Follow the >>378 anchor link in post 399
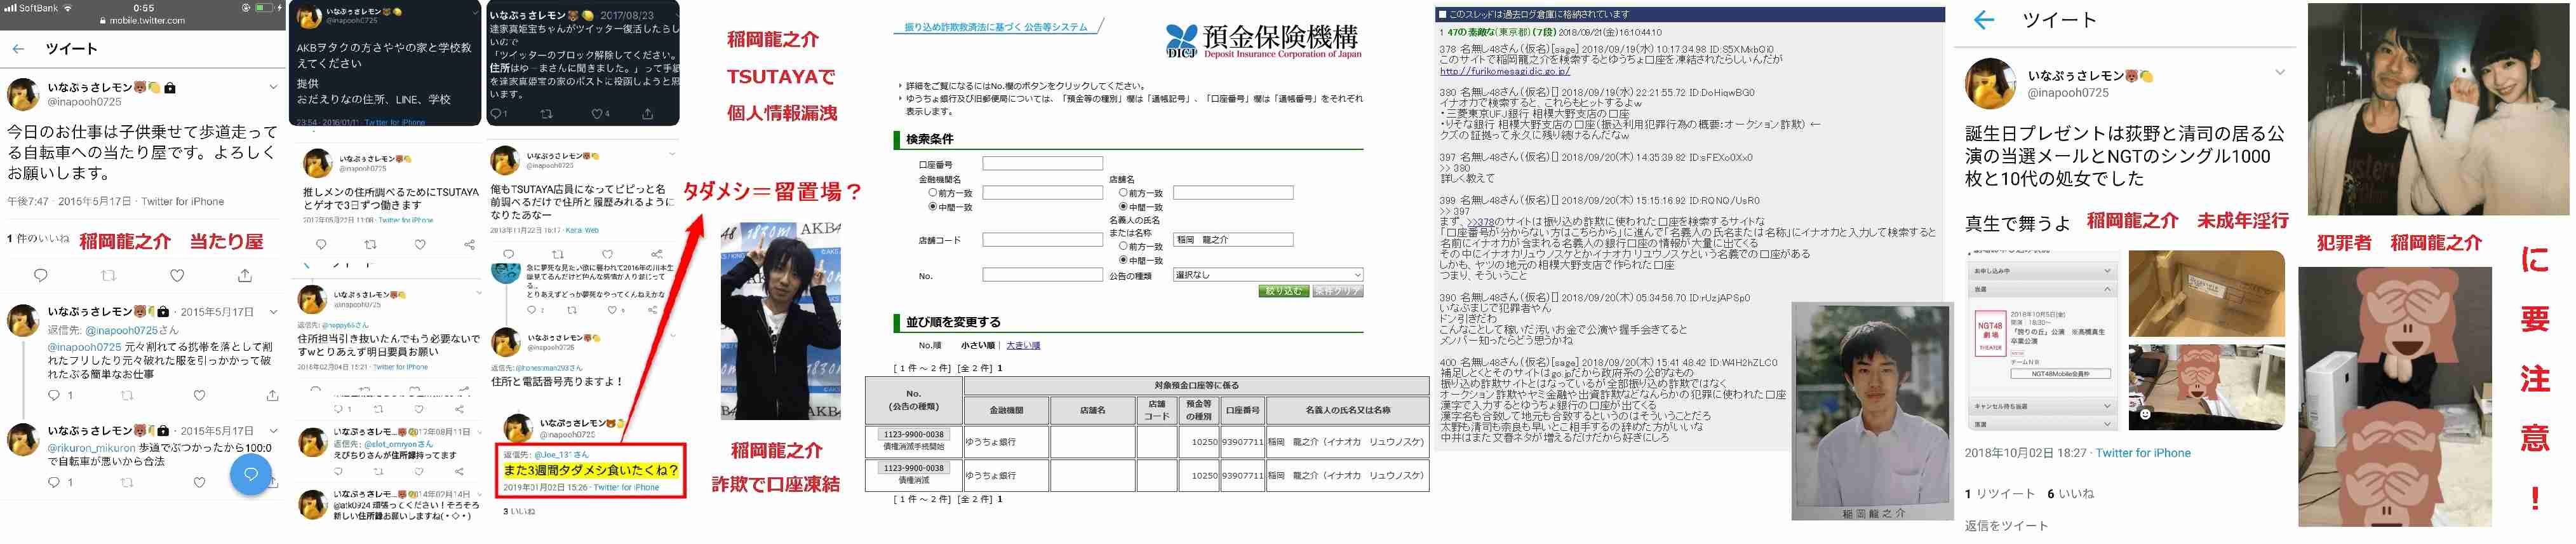The height and width of the screenshot is (544, 2576). coord(1480,222)
